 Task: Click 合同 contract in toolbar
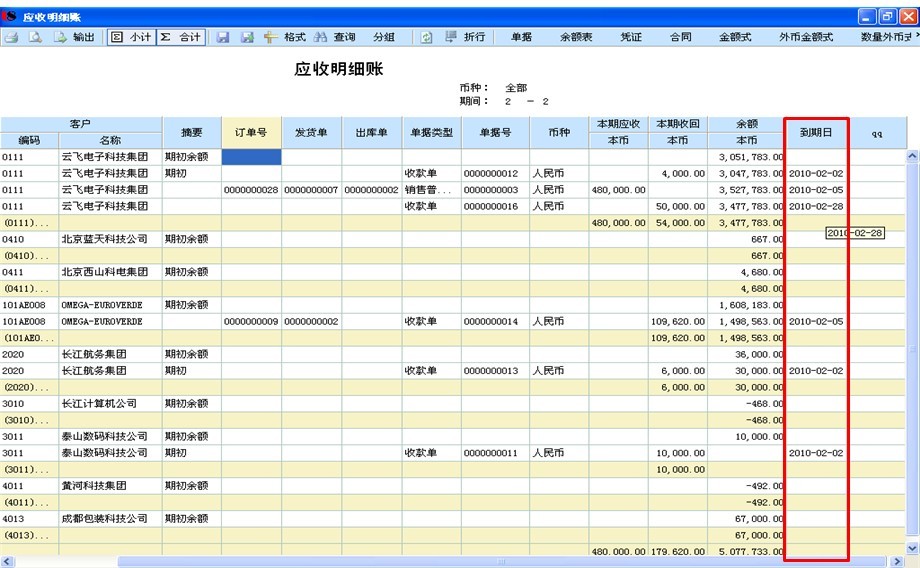681,38
